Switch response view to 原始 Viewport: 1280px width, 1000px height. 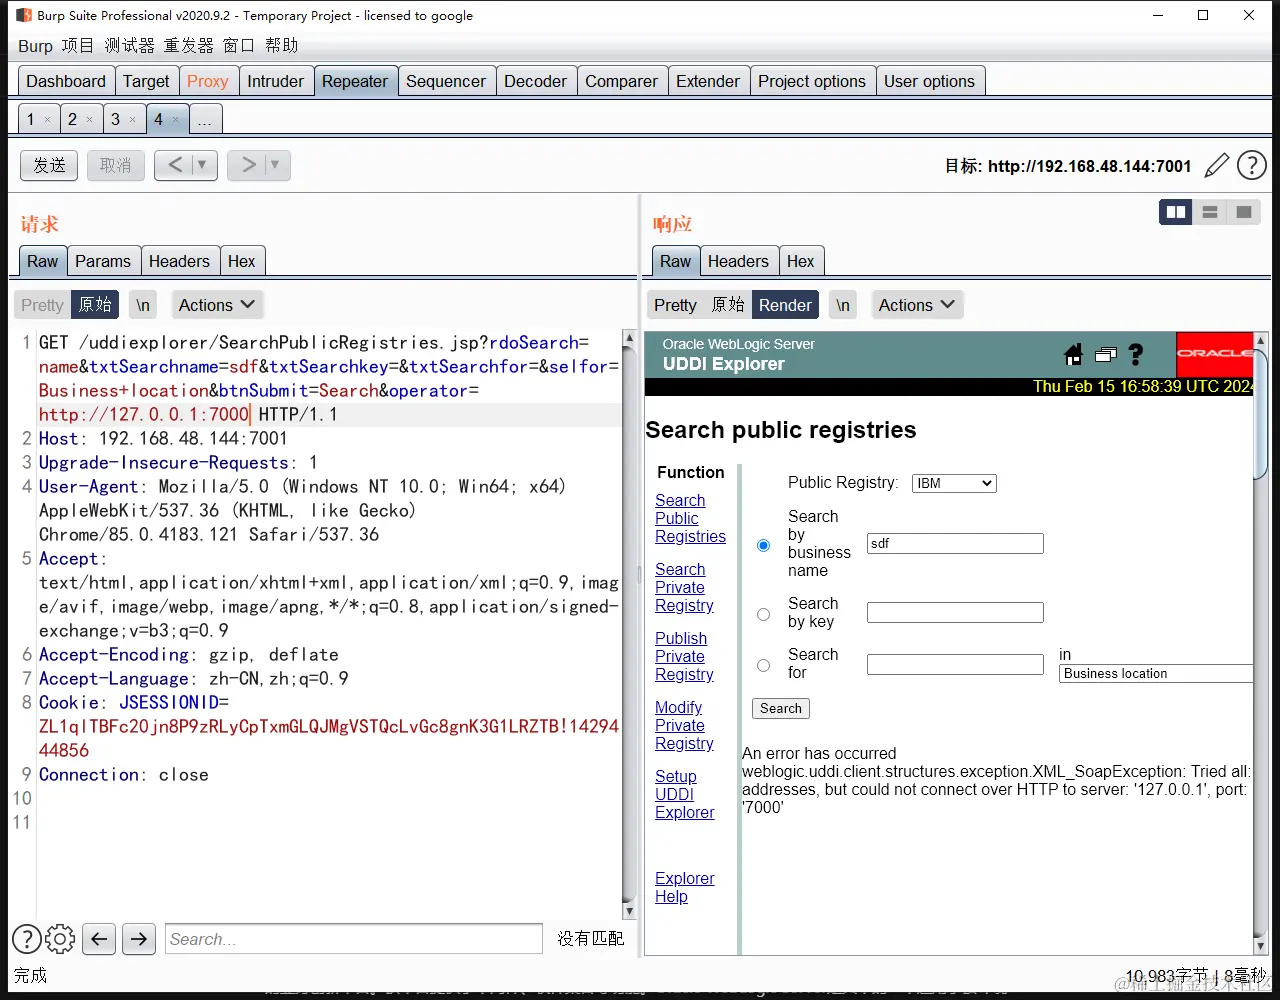point(728,305)
